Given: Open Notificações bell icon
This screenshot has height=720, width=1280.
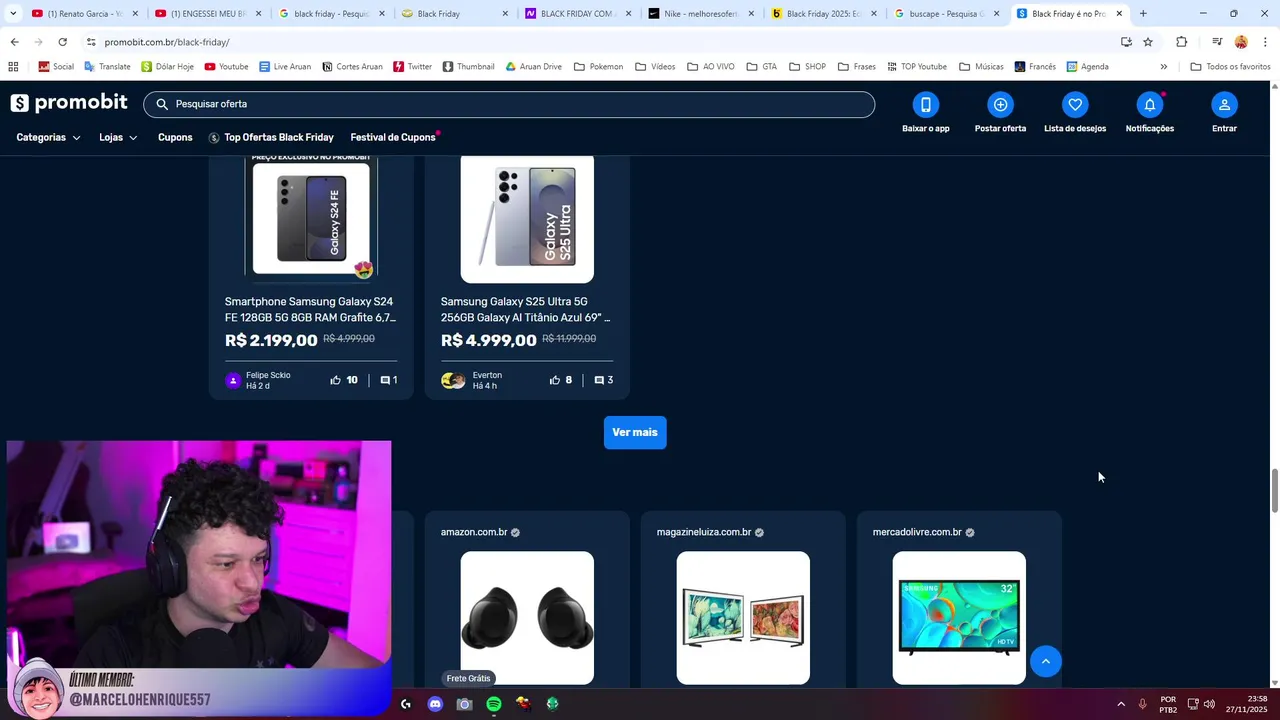Looking at the screenshot, I should click(x=1150, y=105).
